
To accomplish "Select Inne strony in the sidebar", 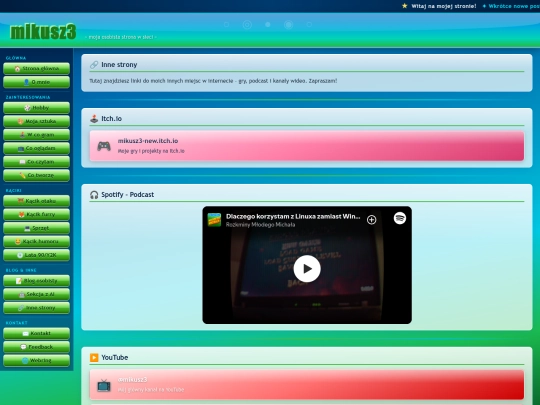I will point(36,308).
